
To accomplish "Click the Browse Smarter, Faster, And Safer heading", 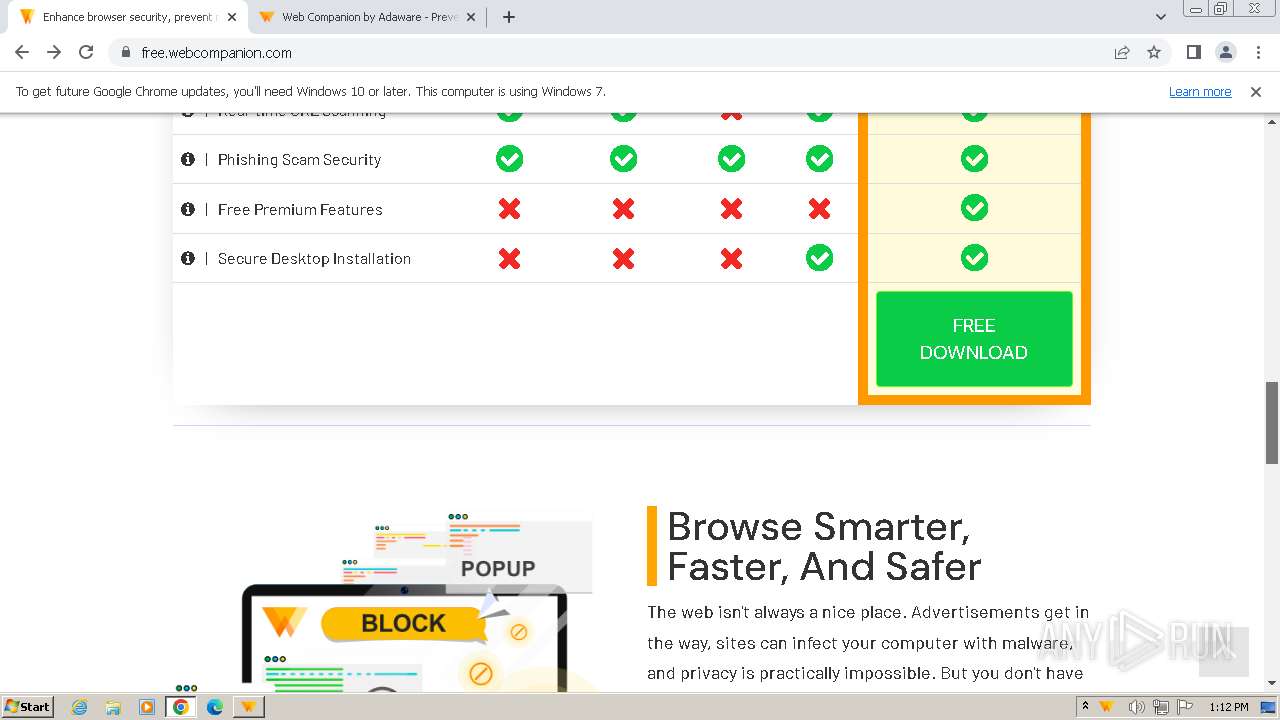I will pos(824,546).
